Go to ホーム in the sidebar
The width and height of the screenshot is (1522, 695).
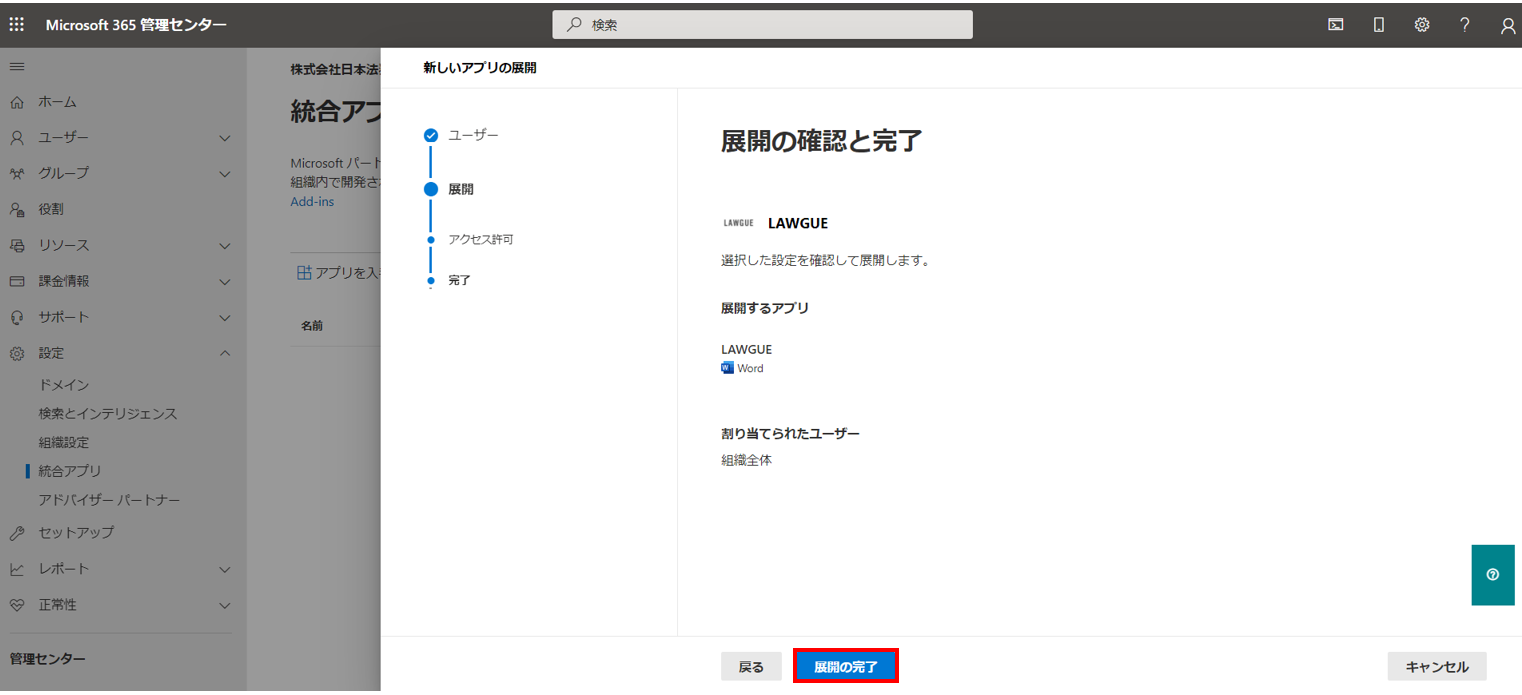point(57,102)
